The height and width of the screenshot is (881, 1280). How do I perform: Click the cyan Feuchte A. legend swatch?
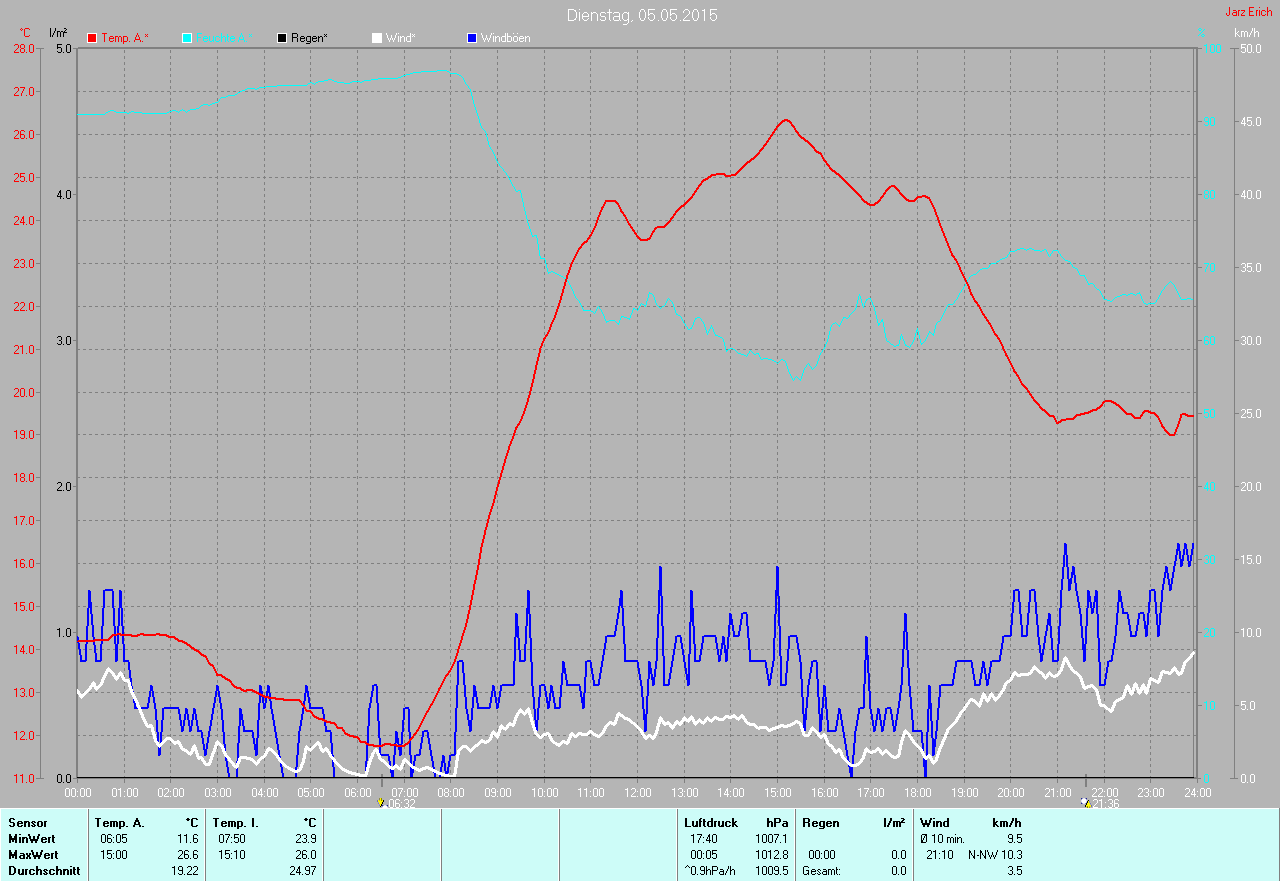click(x=187, y=38)
